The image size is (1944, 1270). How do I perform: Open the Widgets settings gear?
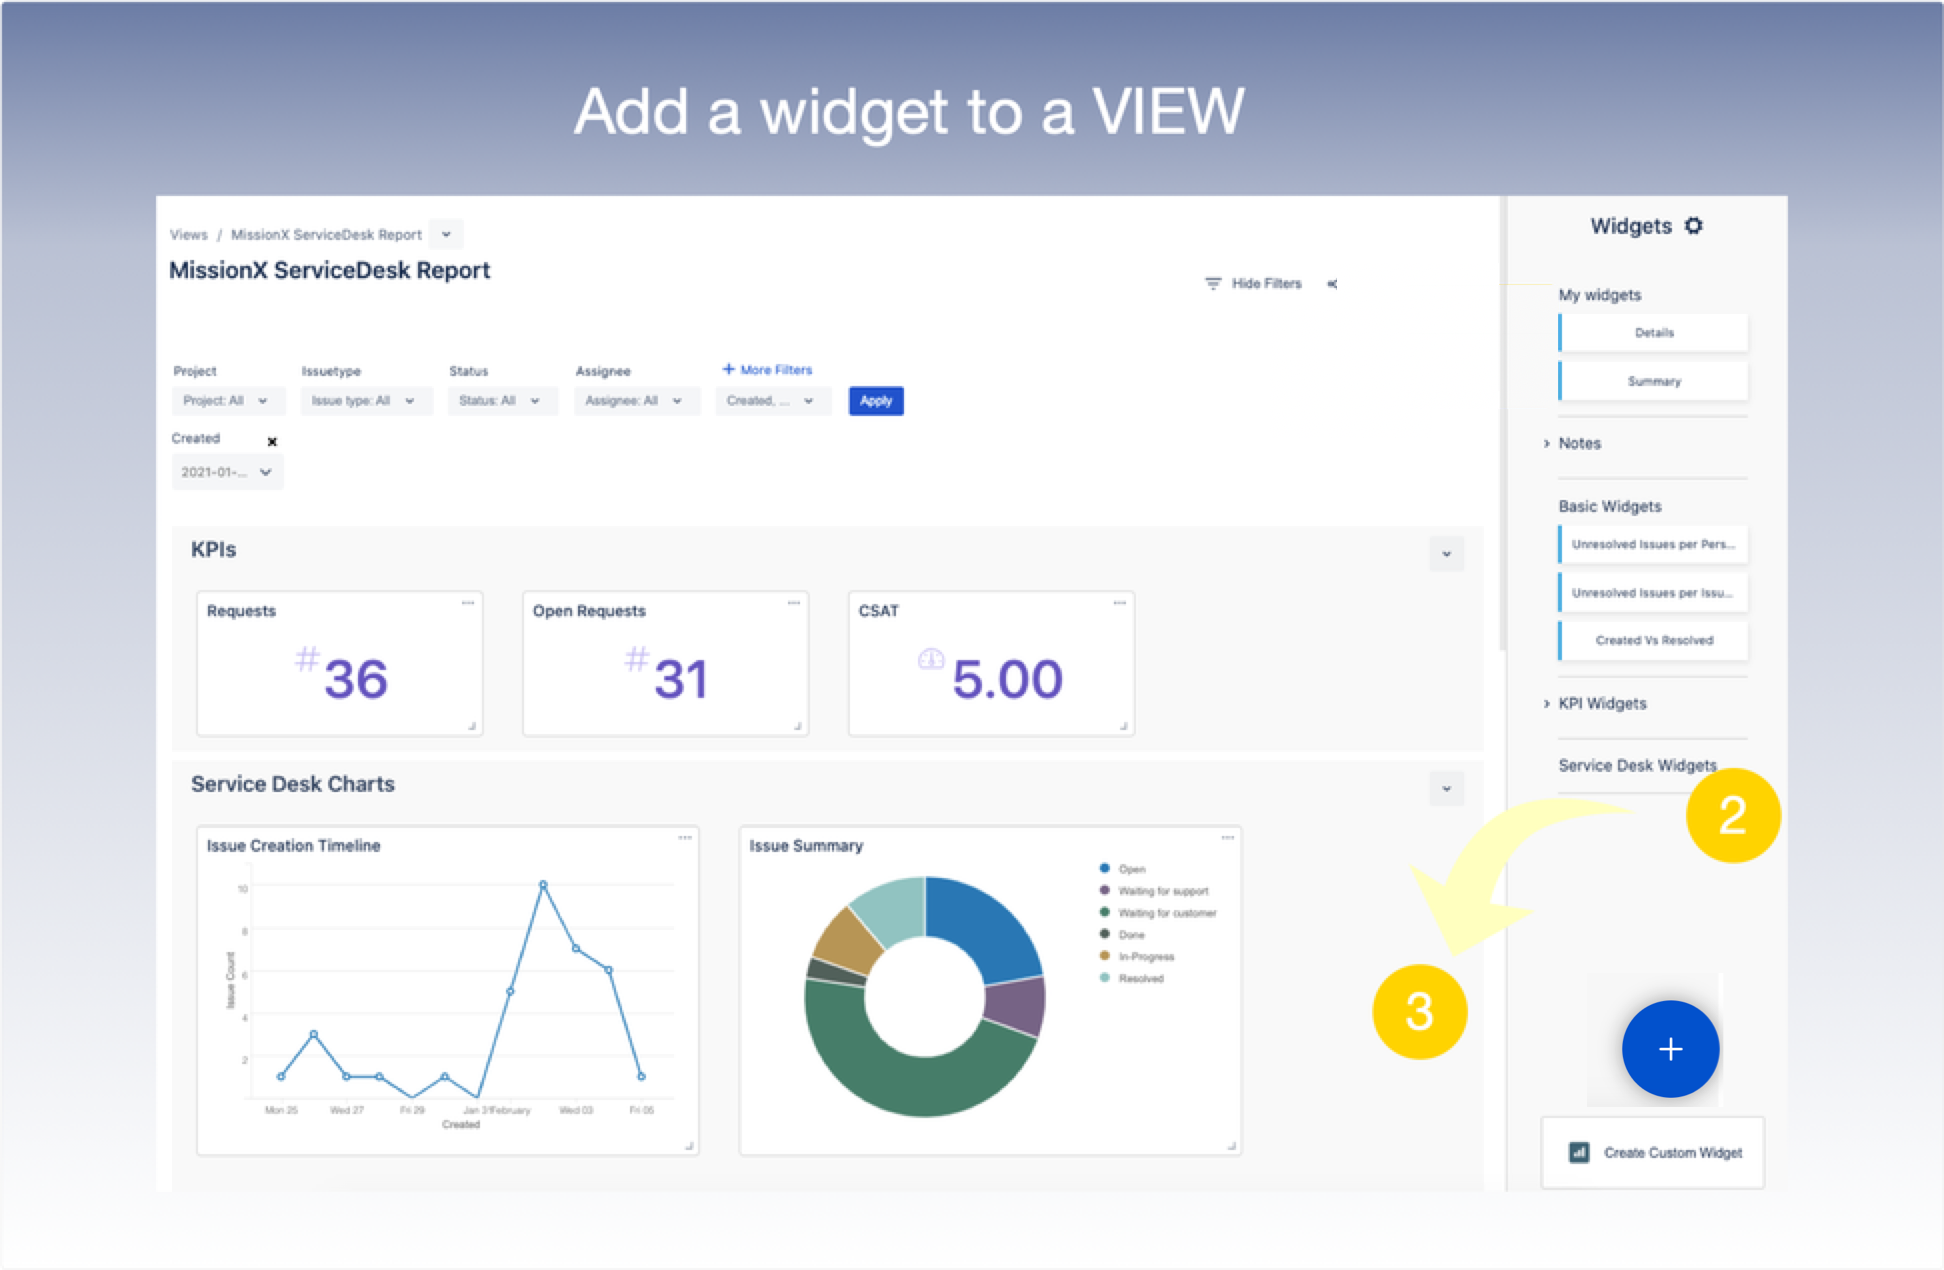1693,226
